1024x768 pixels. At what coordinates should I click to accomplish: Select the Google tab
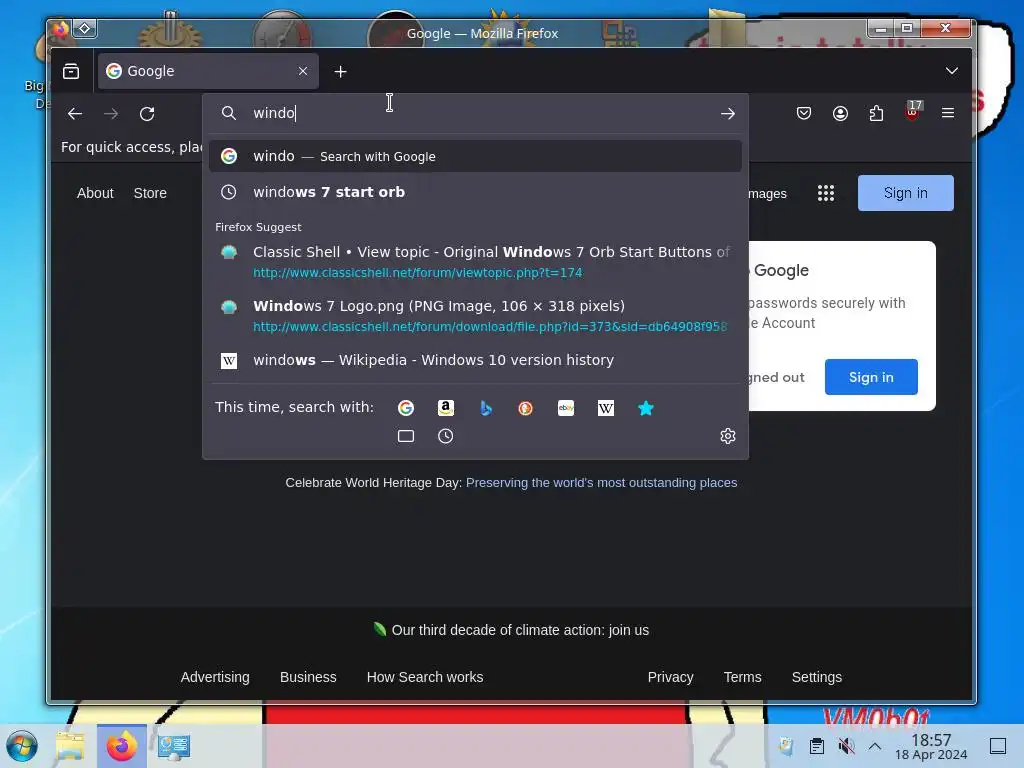208,71
